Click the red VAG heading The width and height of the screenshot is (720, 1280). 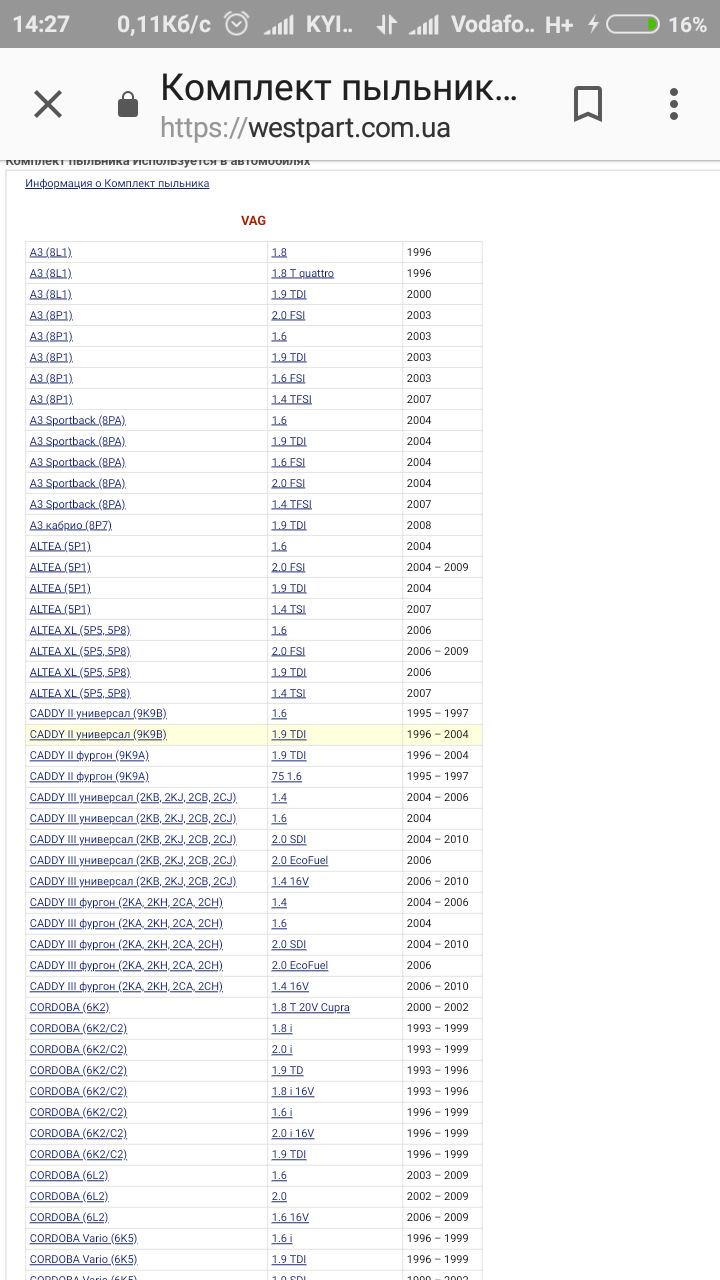(x=253, y=221)
